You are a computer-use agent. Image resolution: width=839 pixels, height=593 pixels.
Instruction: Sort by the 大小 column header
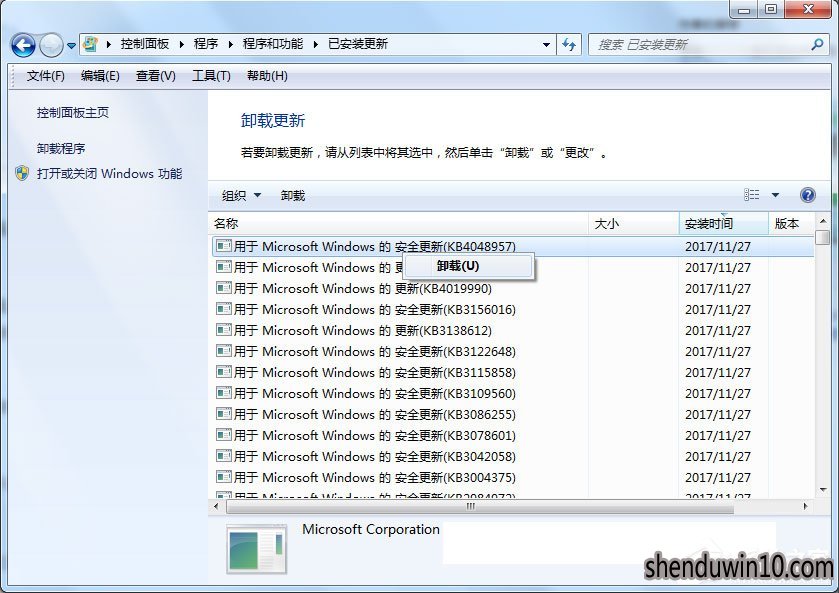click(x=634, y=224)
